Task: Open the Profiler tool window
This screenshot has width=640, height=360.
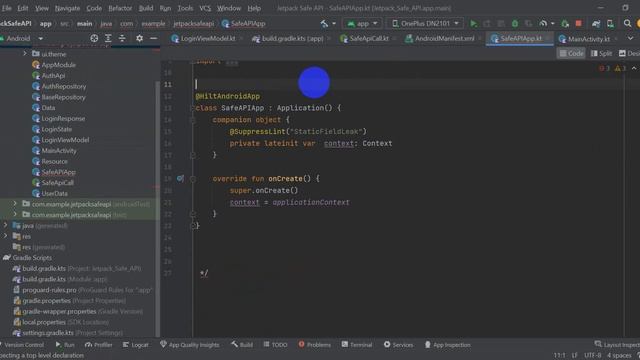Action: 99,345
